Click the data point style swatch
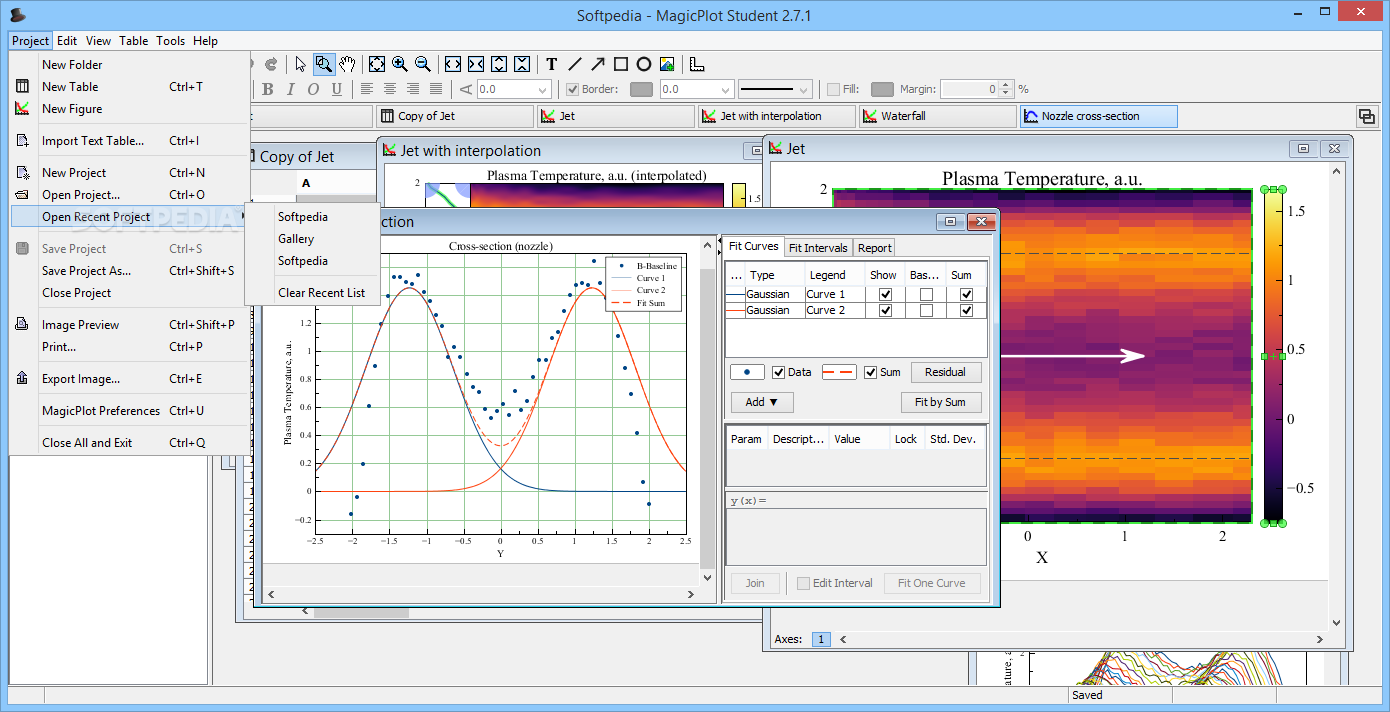 (x=747, y=372)
